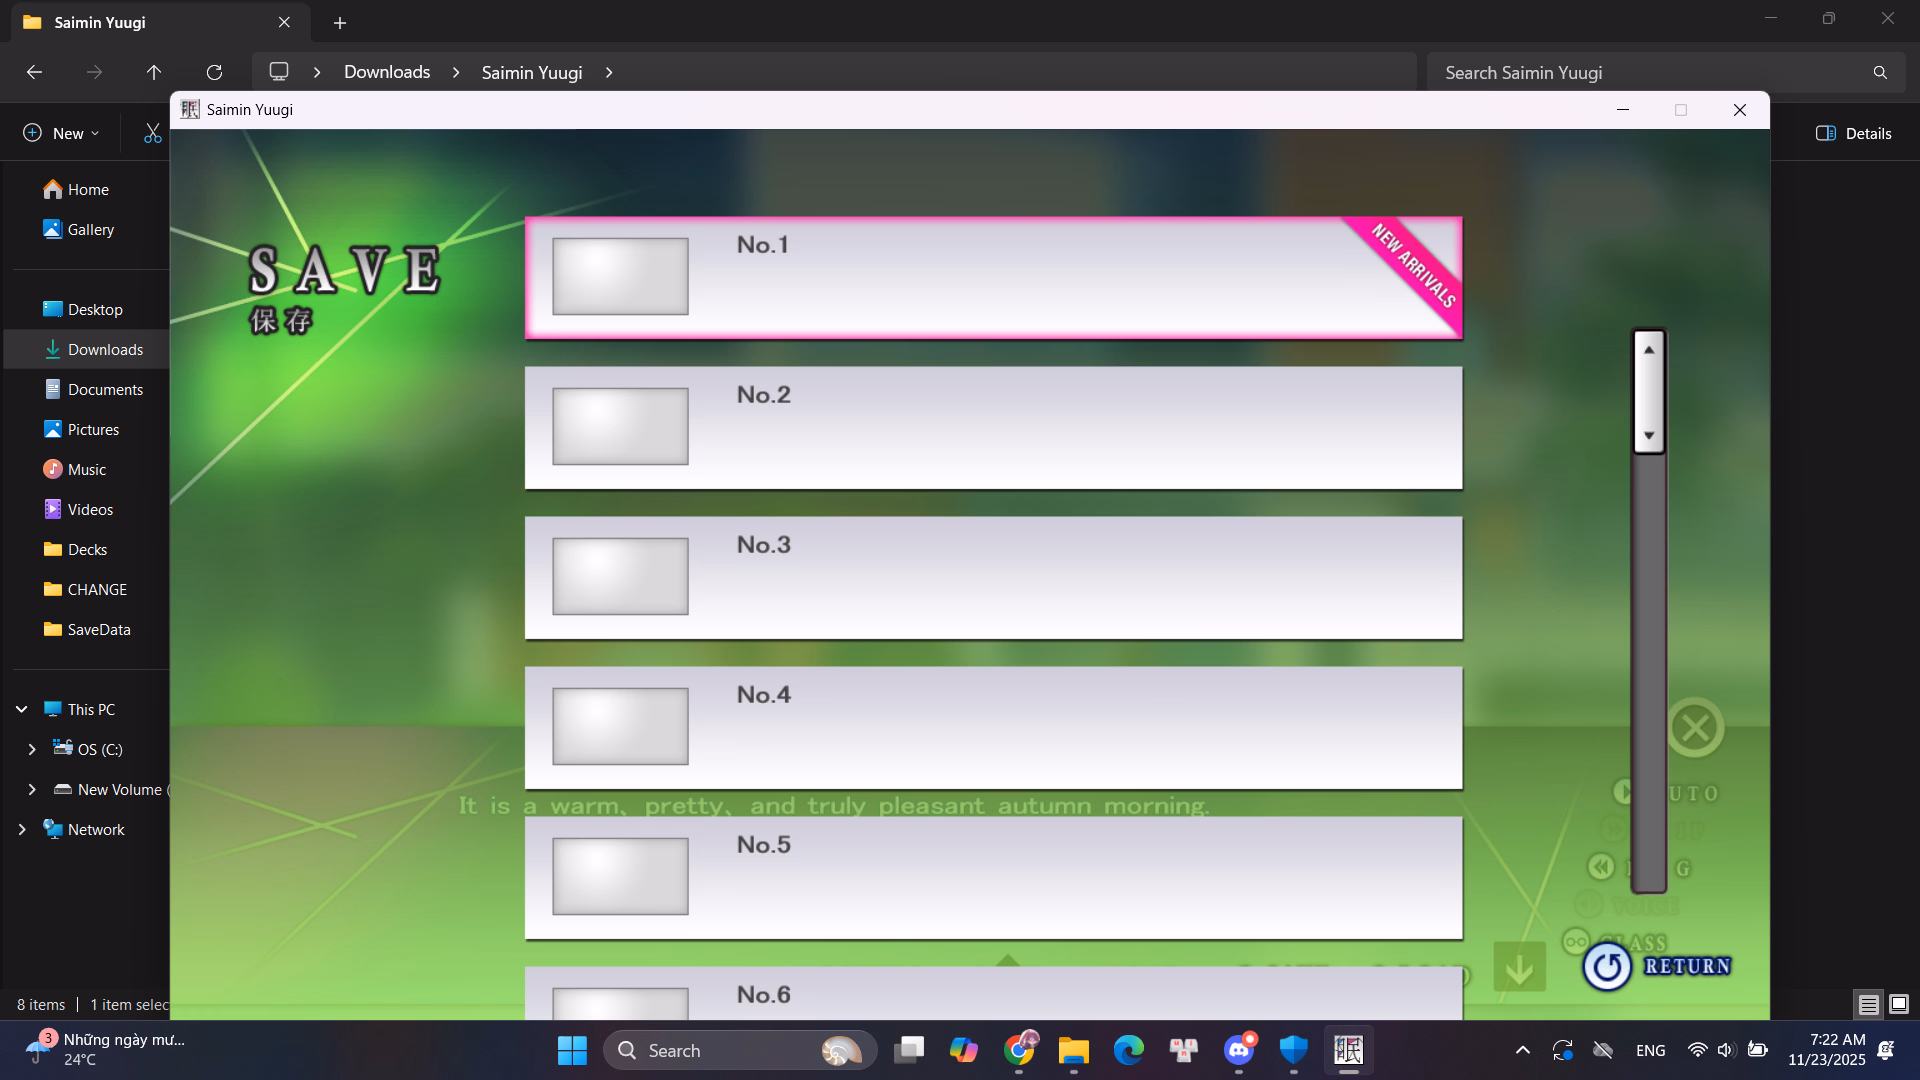Click the rewind LOG icon
The width and height of the screenshot is (1920, 1080).
[1601, 866]
